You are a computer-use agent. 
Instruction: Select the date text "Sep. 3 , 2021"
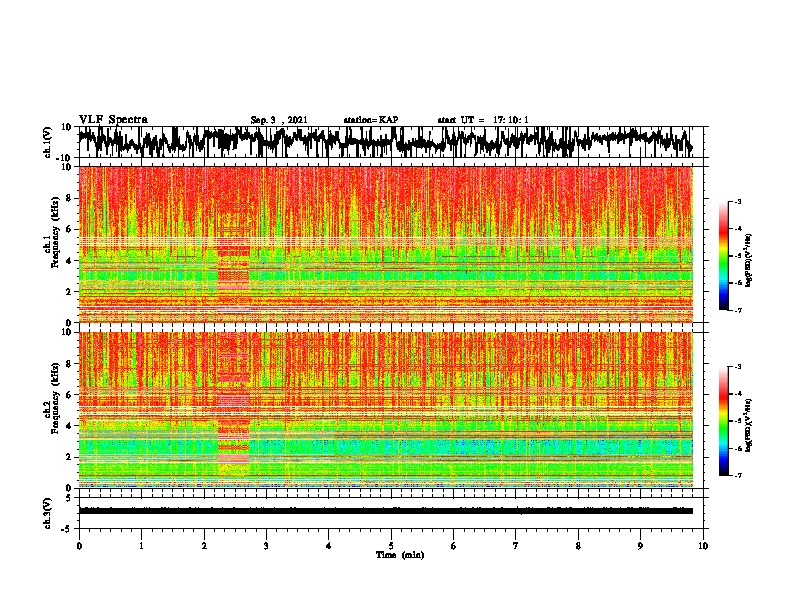279,120
